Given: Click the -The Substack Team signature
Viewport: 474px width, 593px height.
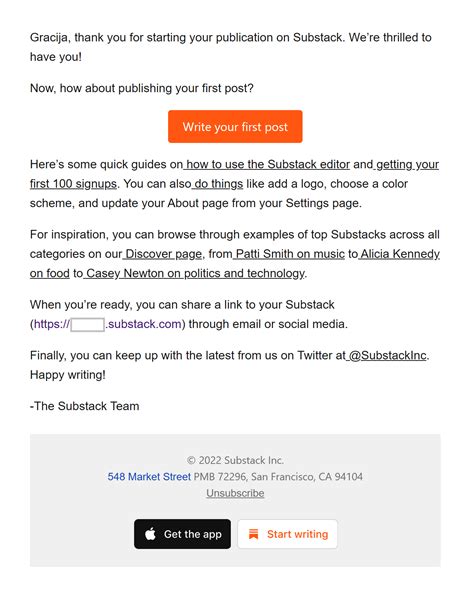Looking at the screenshot, I should pos(84,406).
